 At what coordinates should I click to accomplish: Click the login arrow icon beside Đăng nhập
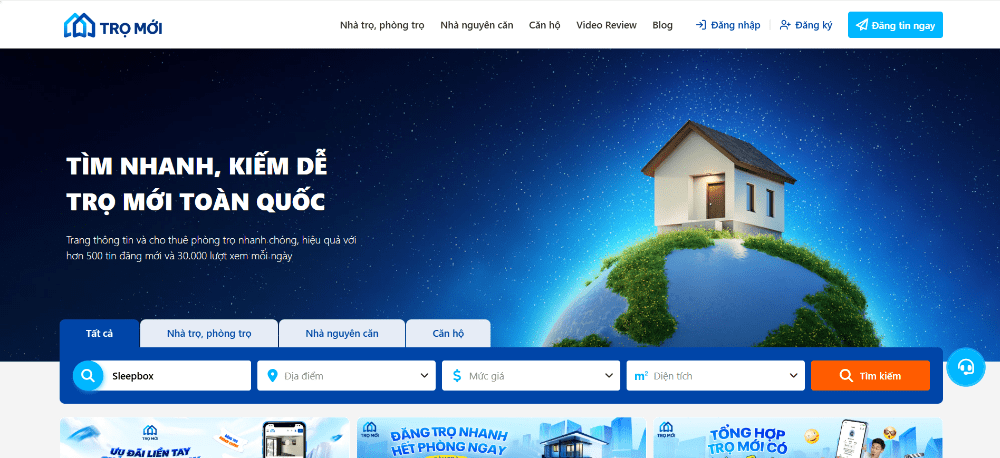tap(701, 25)
